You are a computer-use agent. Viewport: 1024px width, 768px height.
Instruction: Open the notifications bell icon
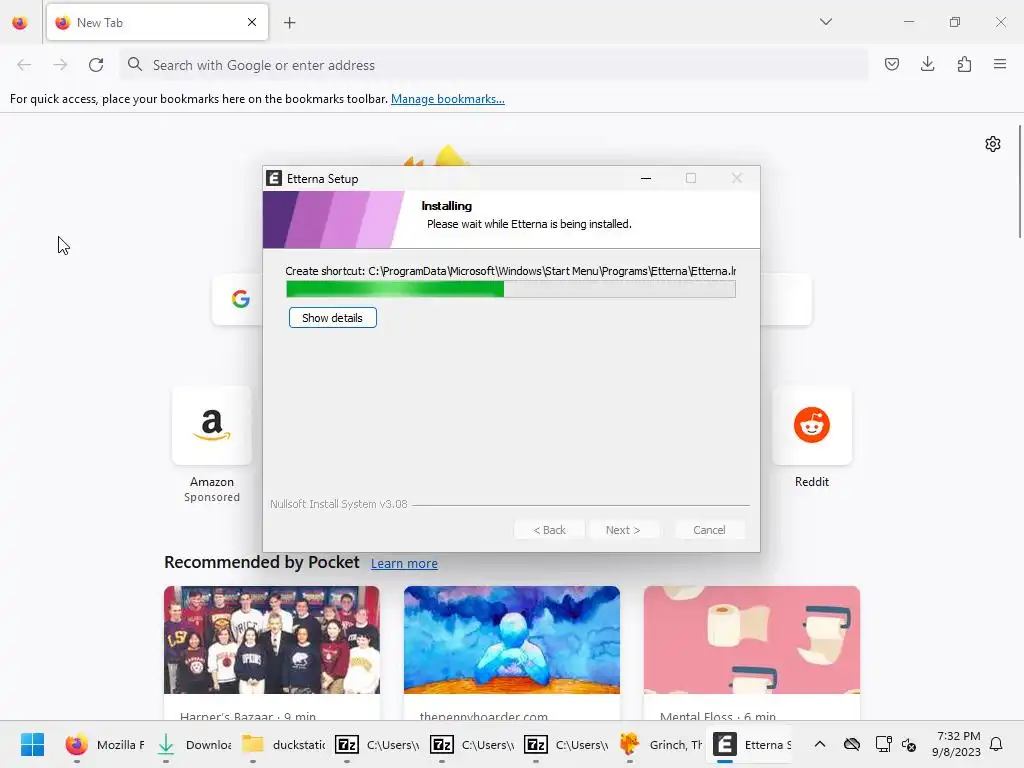pyautogui.click(x=996, y=744)
